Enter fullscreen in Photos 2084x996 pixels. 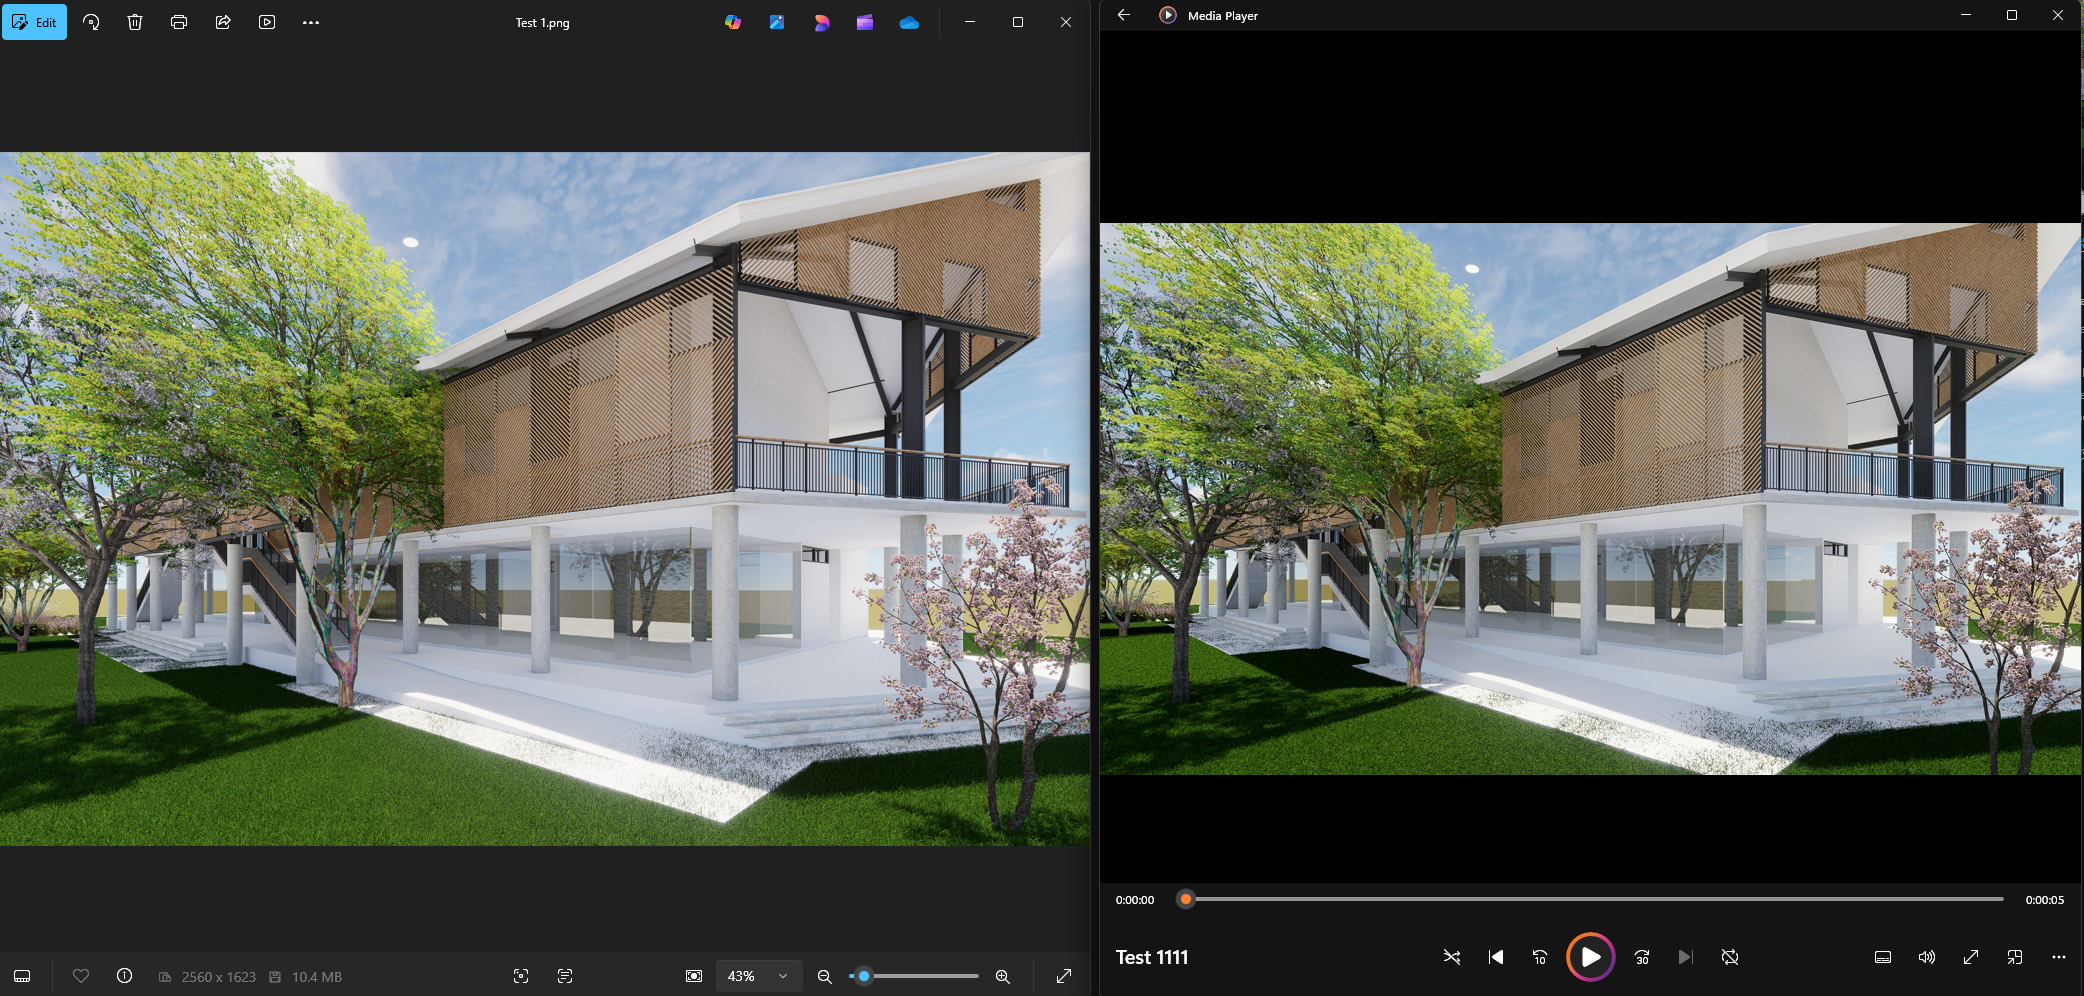[x=1064, y=976]
